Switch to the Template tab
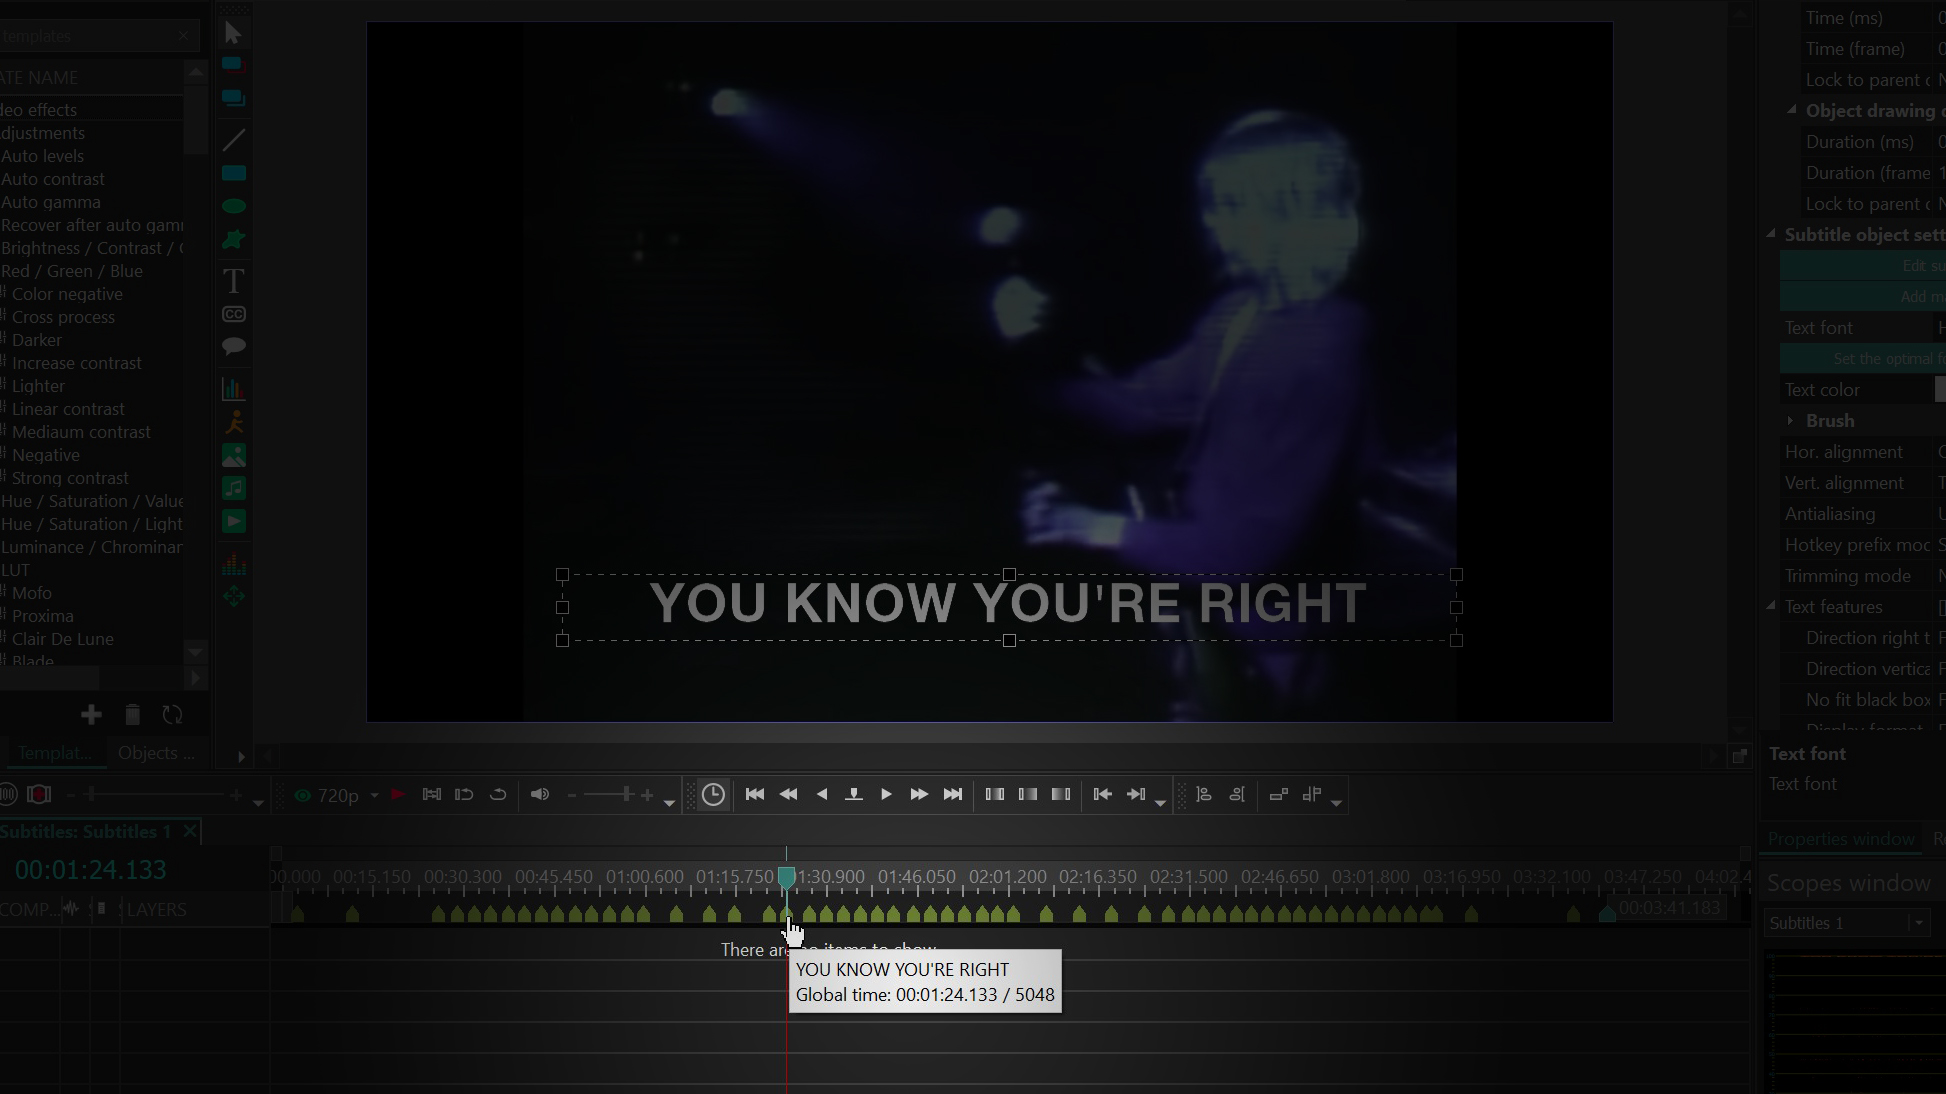Viewport: 1946px width, 1094px height. pos(53,751)
